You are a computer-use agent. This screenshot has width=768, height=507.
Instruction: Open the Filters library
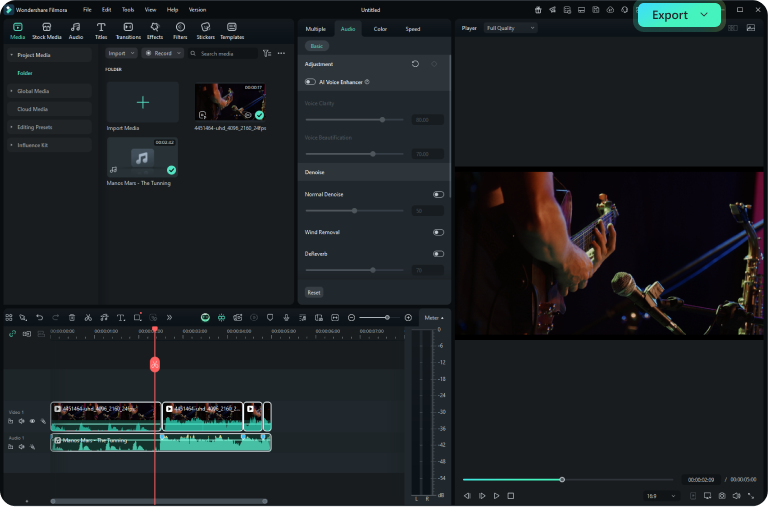click(x=180, y=30)
